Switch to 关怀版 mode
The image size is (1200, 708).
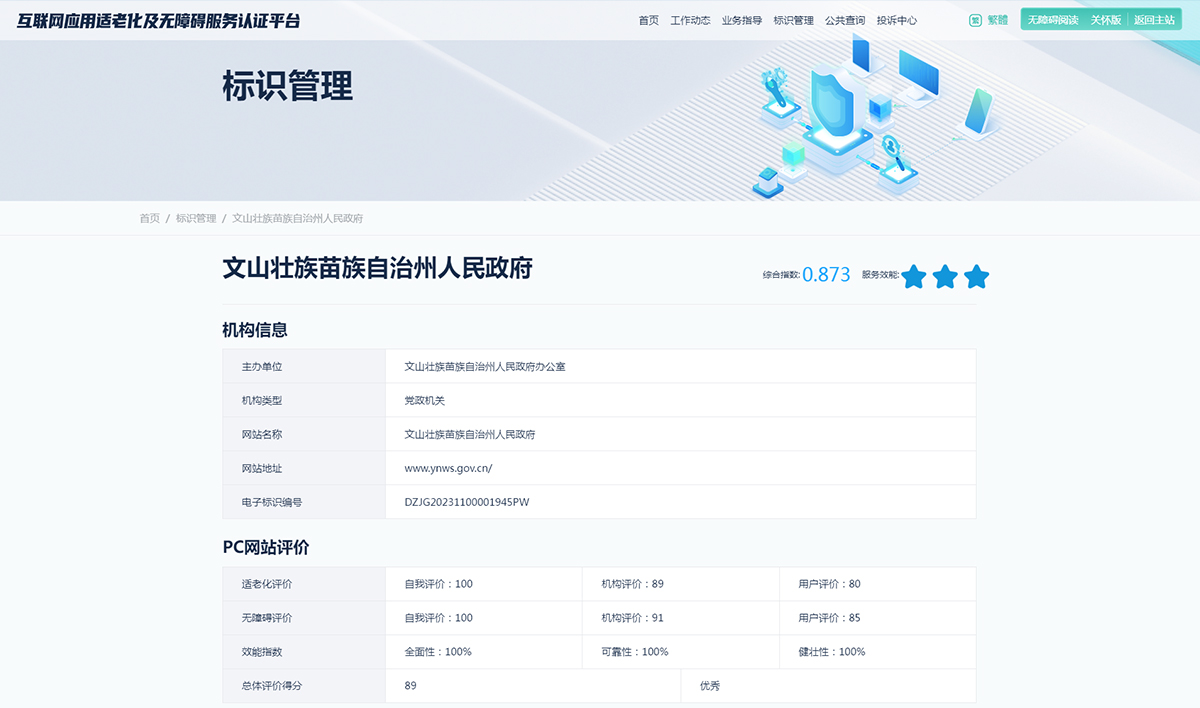pos(1106,20)
